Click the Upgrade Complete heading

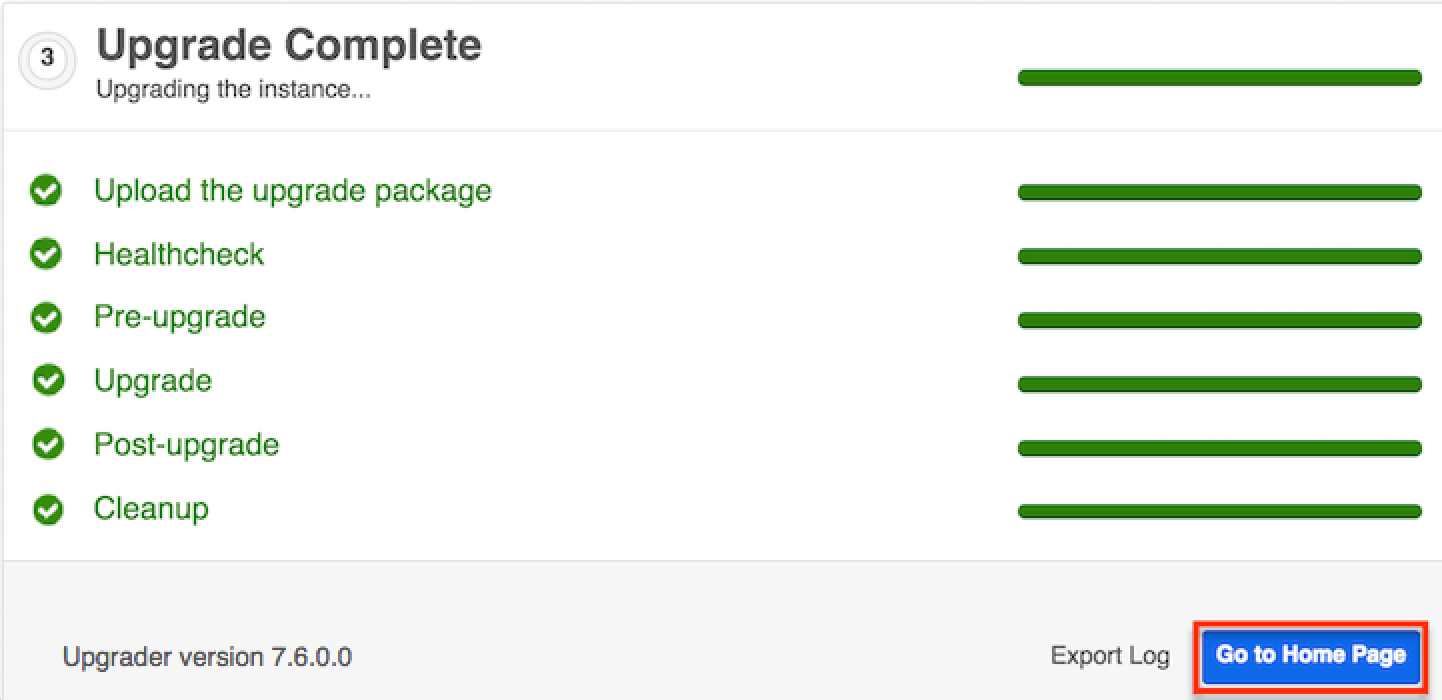point(288,44)
